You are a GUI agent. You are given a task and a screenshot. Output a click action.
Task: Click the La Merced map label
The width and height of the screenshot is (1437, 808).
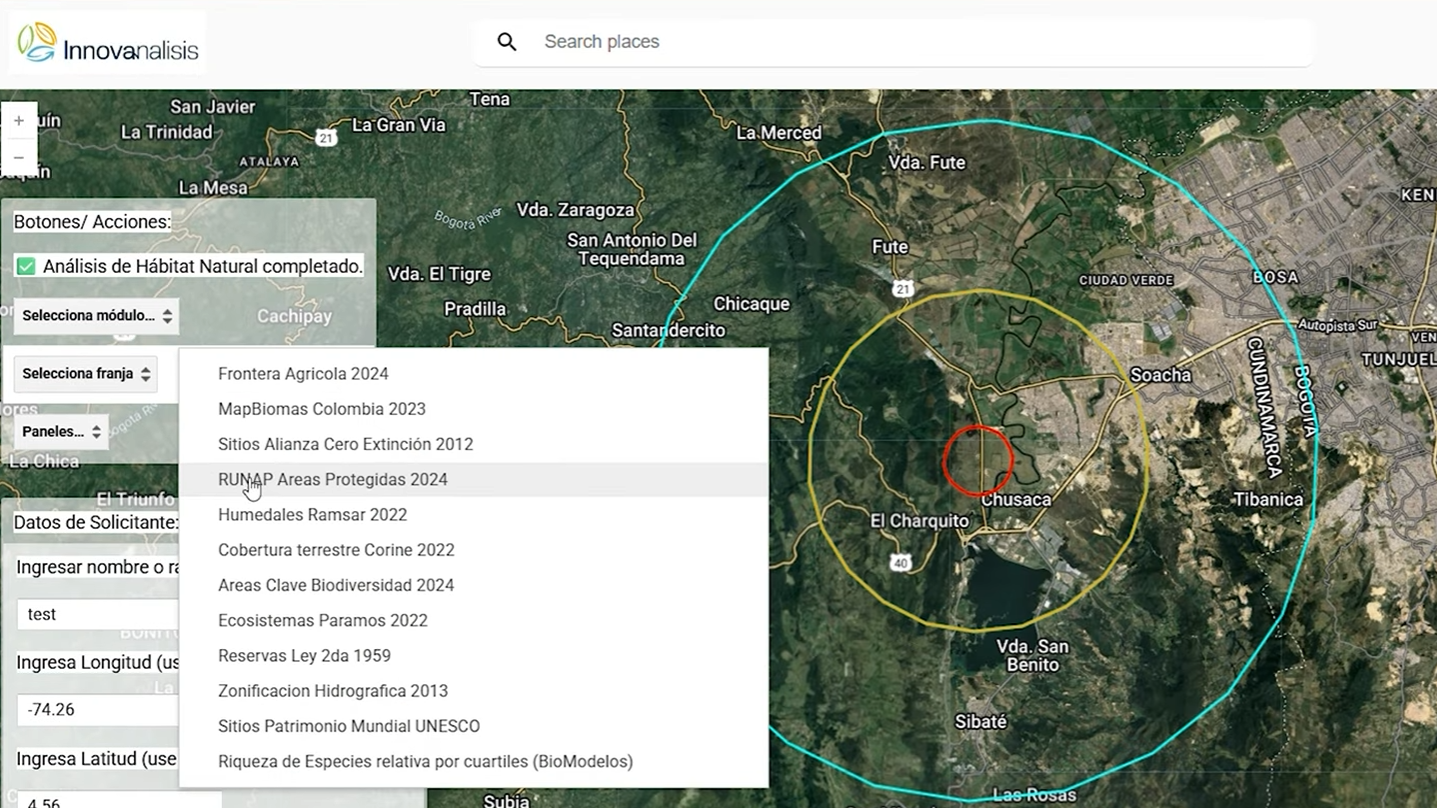pos(779,132)
